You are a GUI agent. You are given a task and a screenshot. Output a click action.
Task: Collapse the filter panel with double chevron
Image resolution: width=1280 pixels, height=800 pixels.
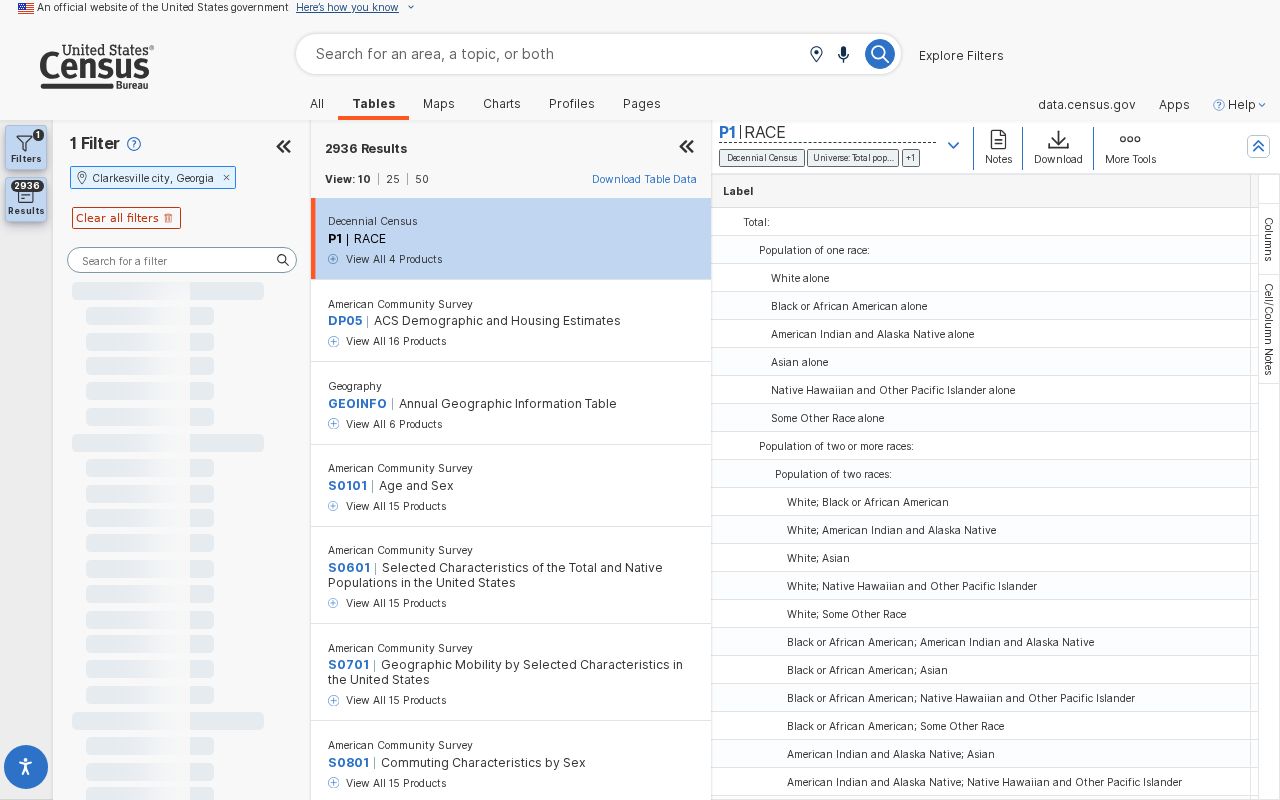(284, 147)
